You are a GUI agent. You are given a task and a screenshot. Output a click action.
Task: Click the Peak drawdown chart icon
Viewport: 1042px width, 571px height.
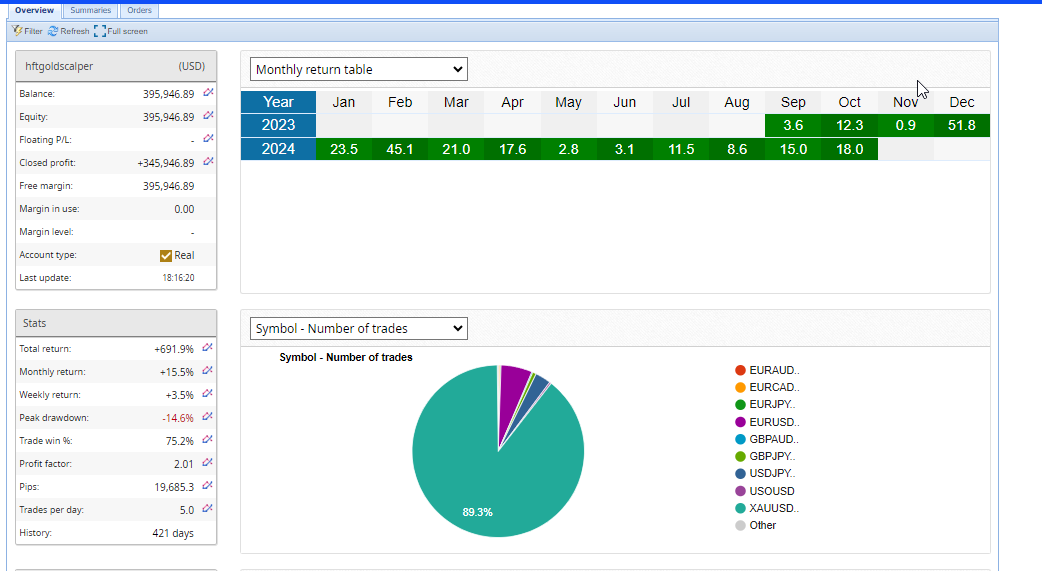pos(208,417)
